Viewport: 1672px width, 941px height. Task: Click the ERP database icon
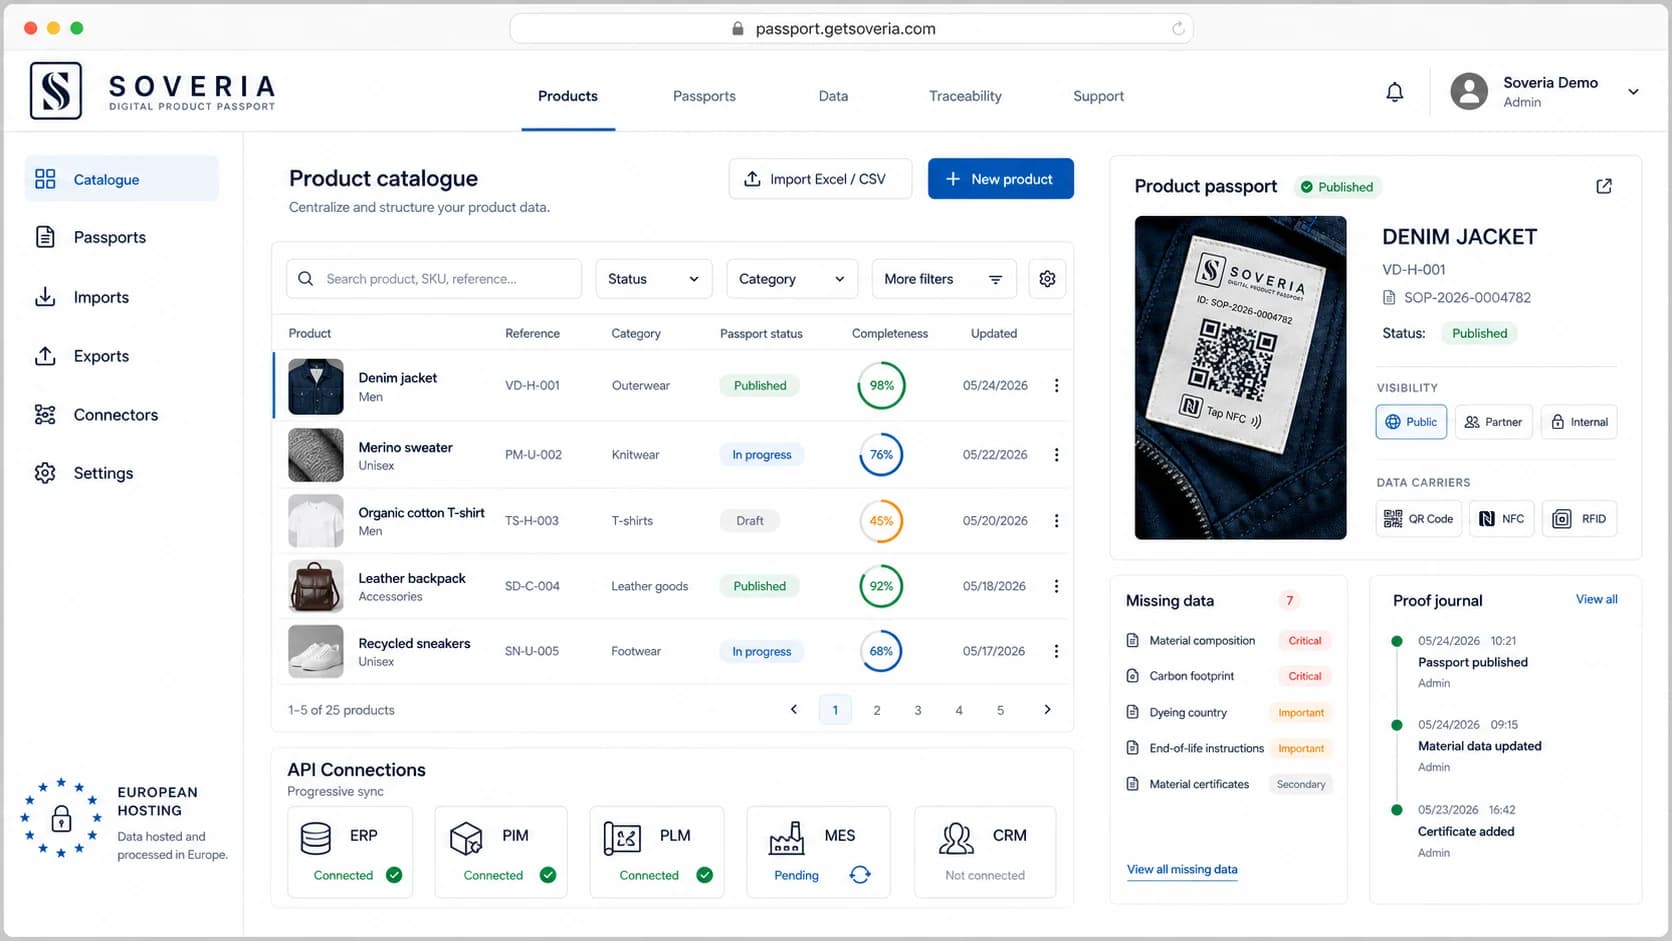tap(316, 838)
